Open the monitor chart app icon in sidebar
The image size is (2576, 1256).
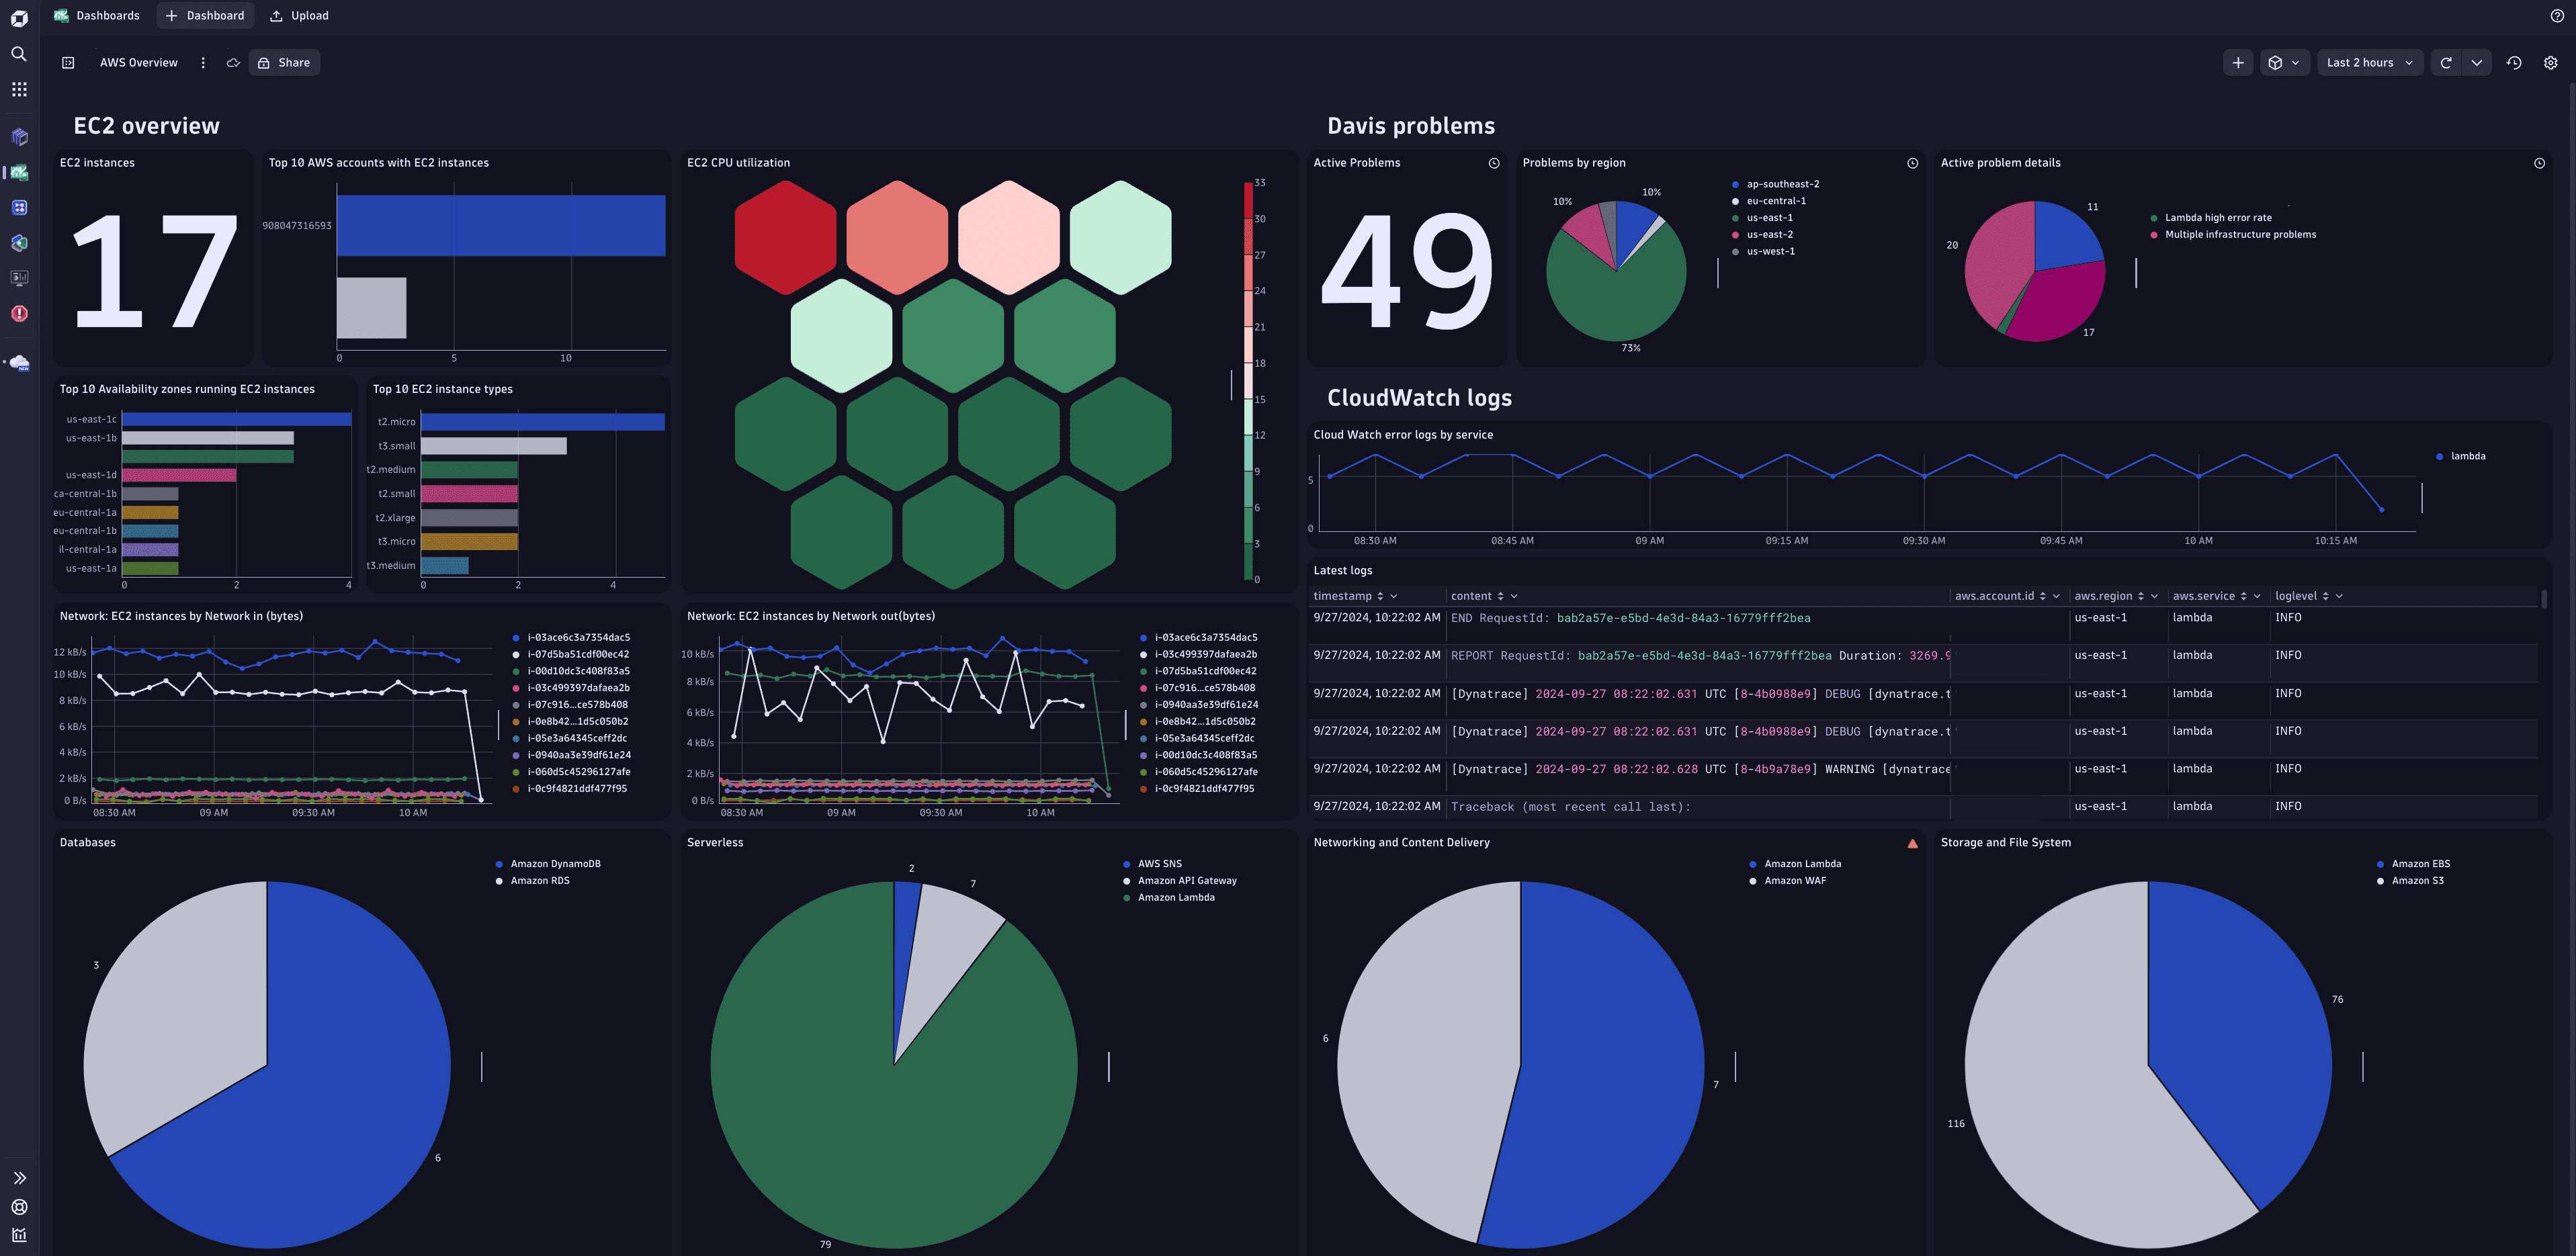[x=19, y=278]
